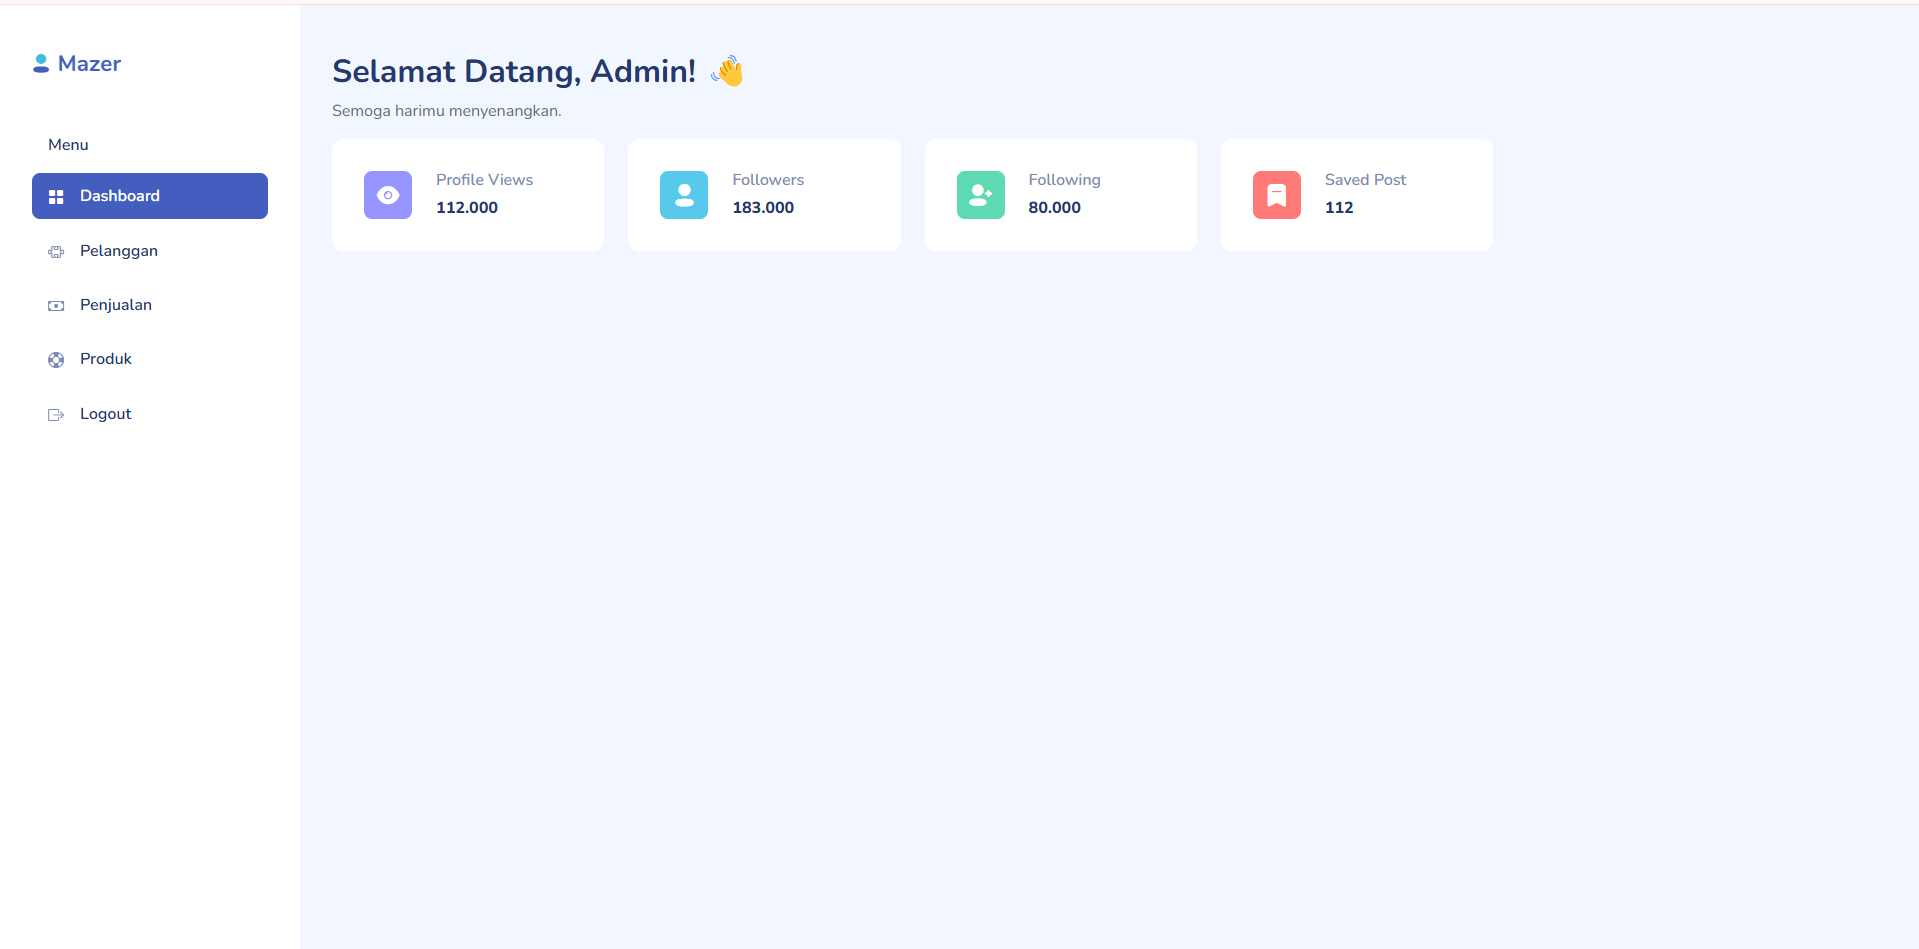Screen dimensions: 1919x949
Task: Click the Profile Views value 112.000
Action: pyautogui.click(x=467, y=208)
